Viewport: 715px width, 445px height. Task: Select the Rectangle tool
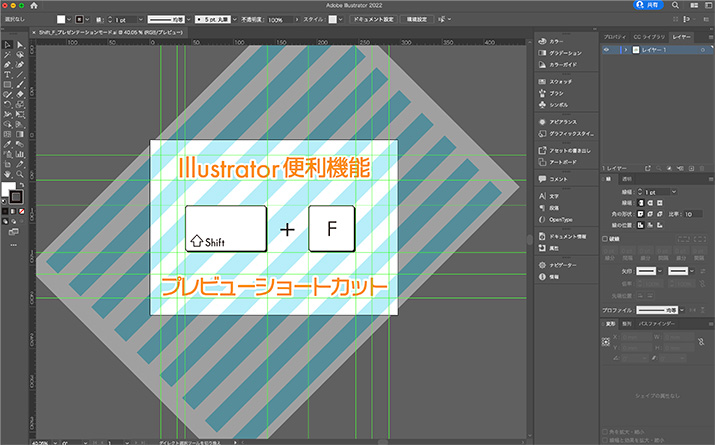click(x=7, y=85)
